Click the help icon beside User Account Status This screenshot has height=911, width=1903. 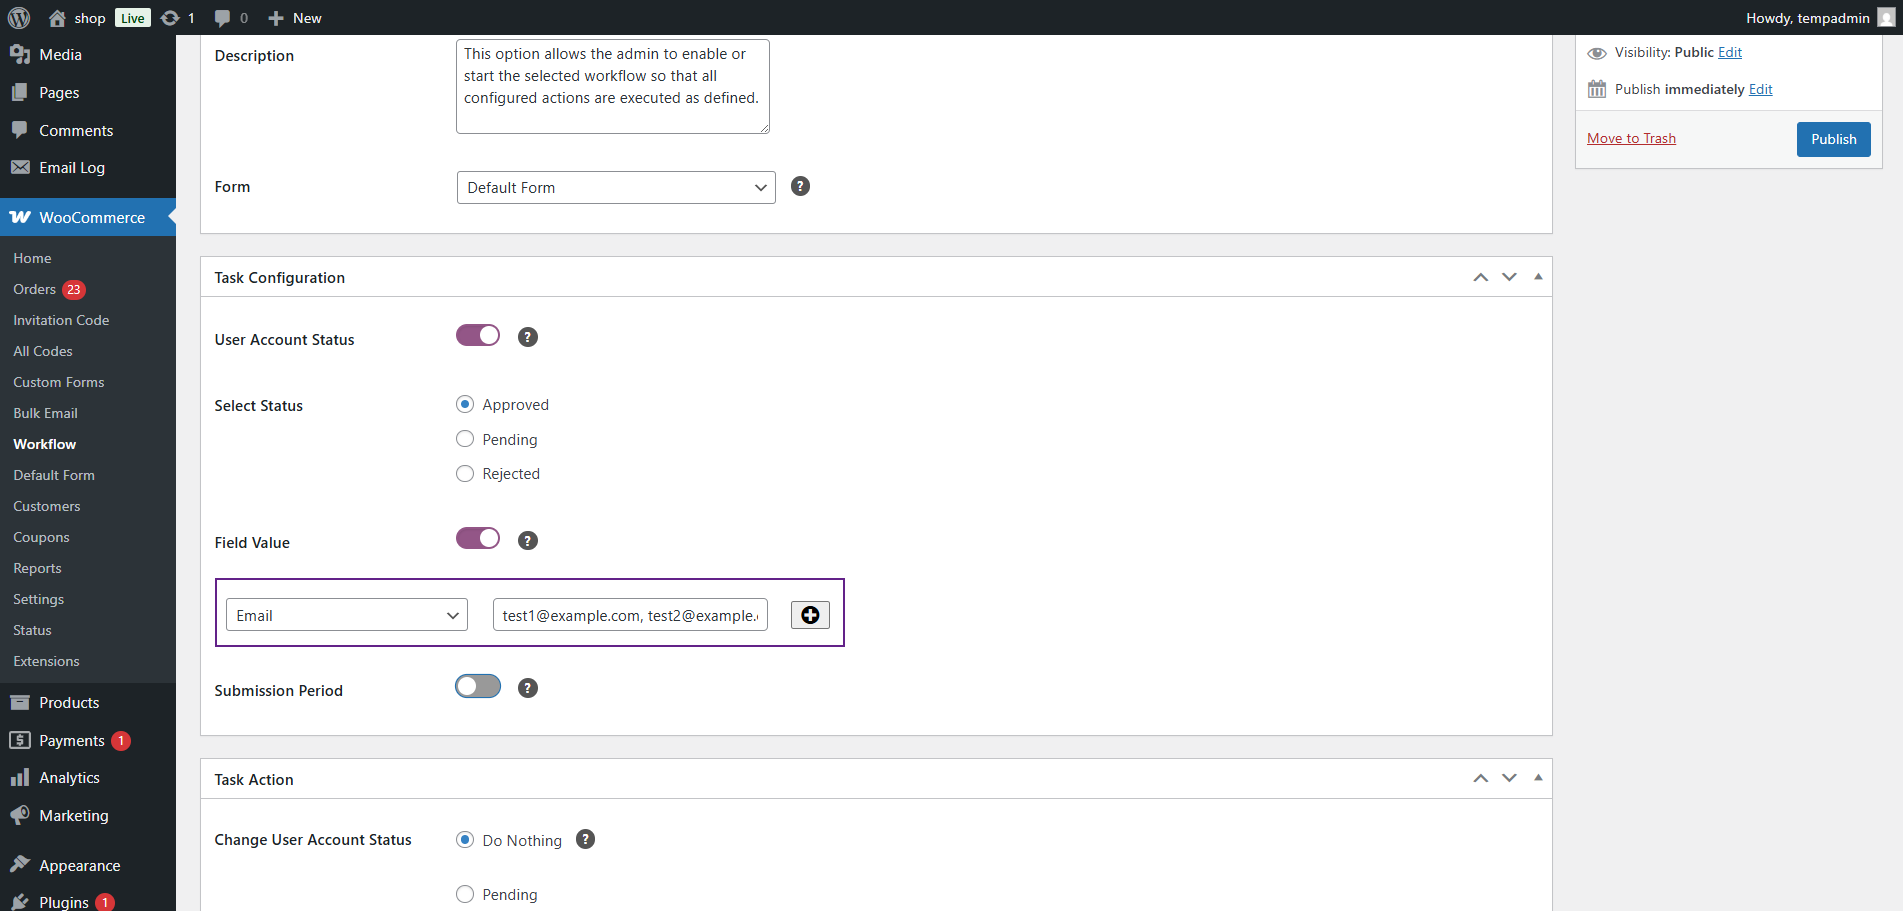tap(528, 338)
